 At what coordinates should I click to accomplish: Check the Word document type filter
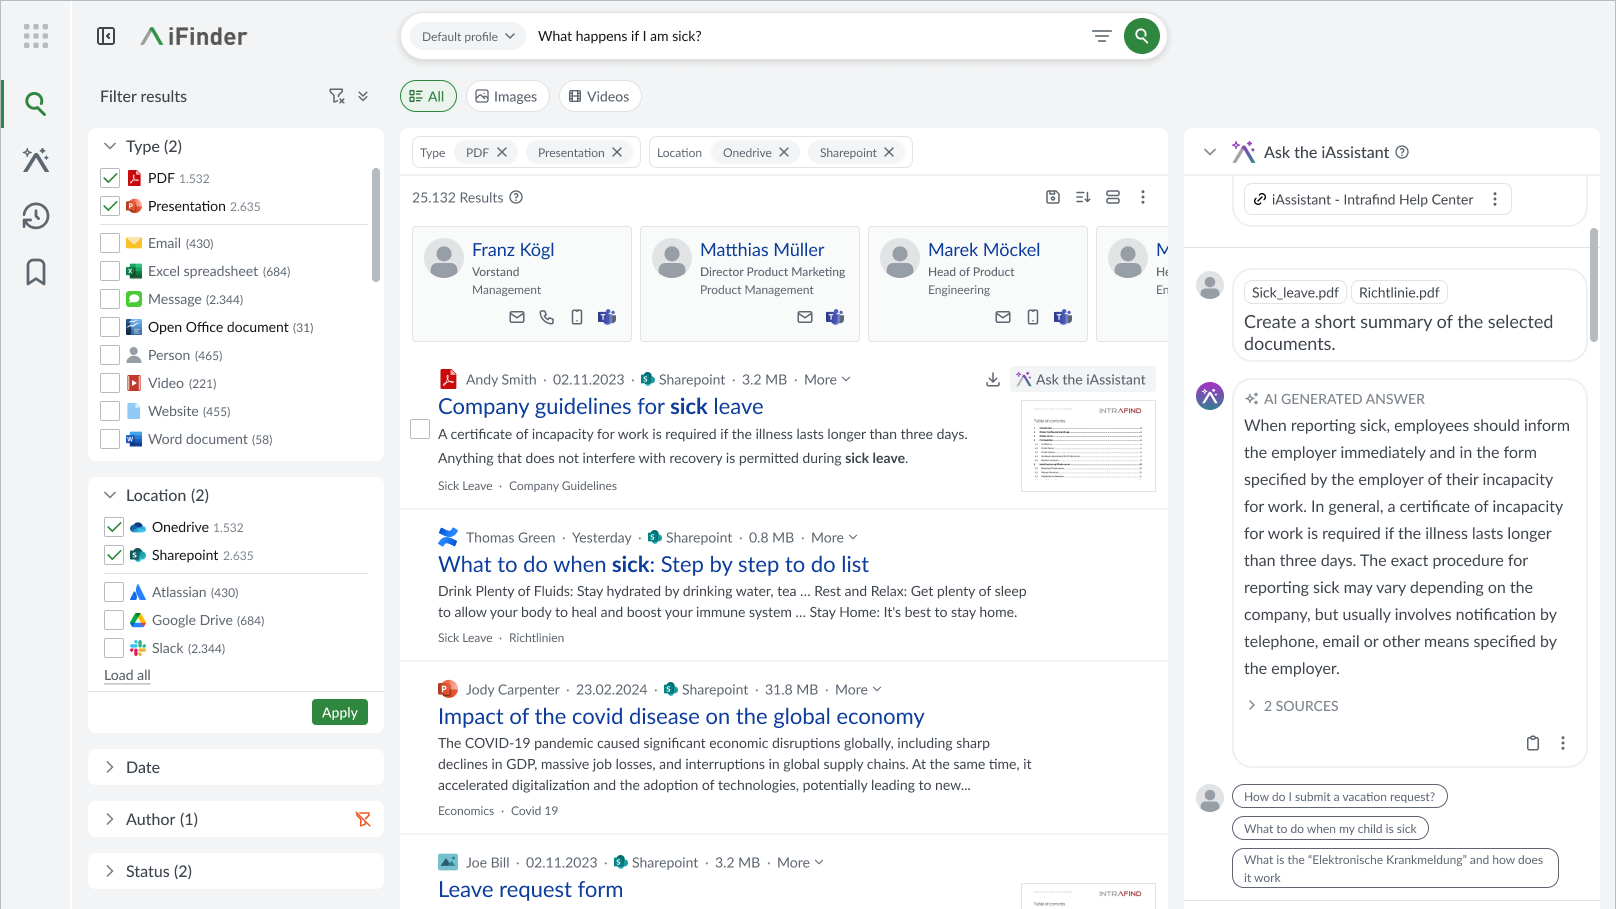click(x=110, y=439)
